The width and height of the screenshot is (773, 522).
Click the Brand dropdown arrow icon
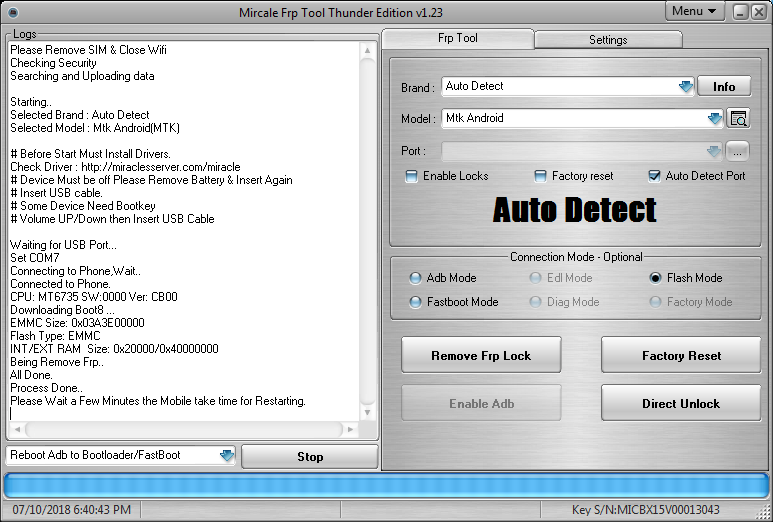(x=685, y=87)
